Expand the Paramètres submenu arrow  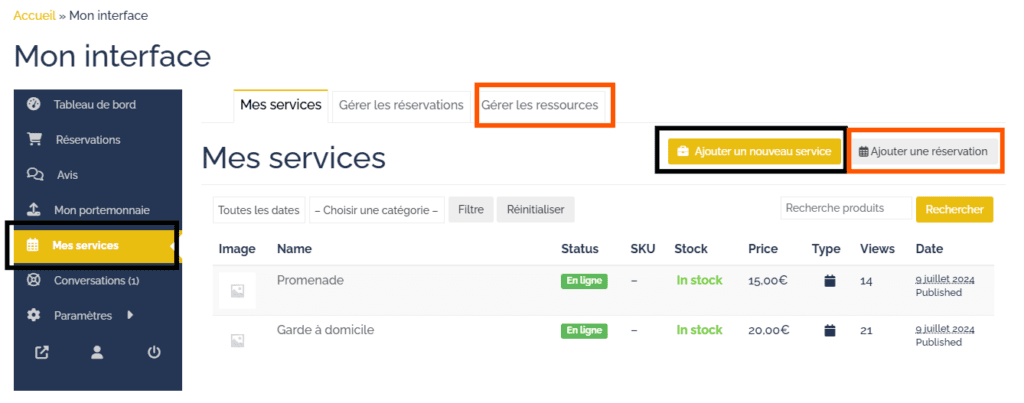pos(130,315)
